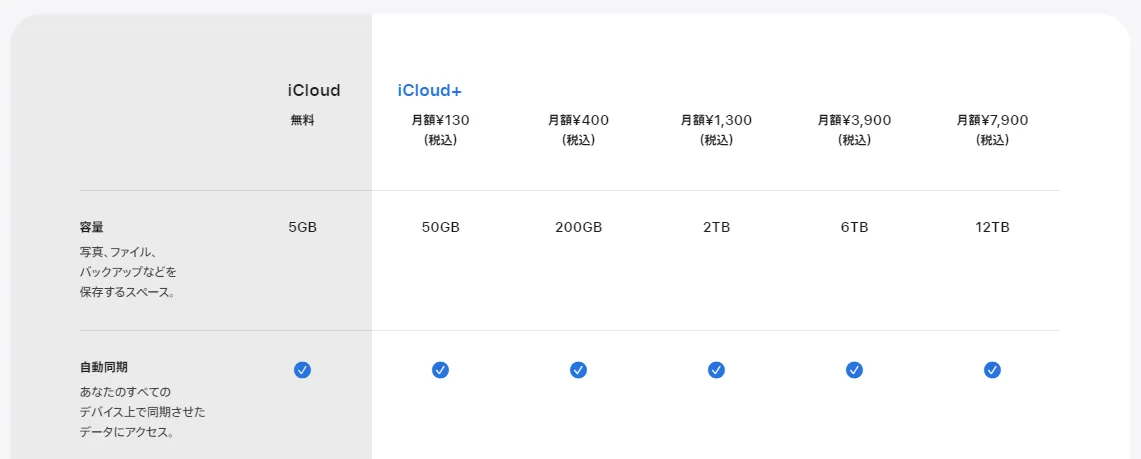Click the 2TB storage value
This screenshot has height=459, width=1141.
pyautogui.click(x=716, y=228)
